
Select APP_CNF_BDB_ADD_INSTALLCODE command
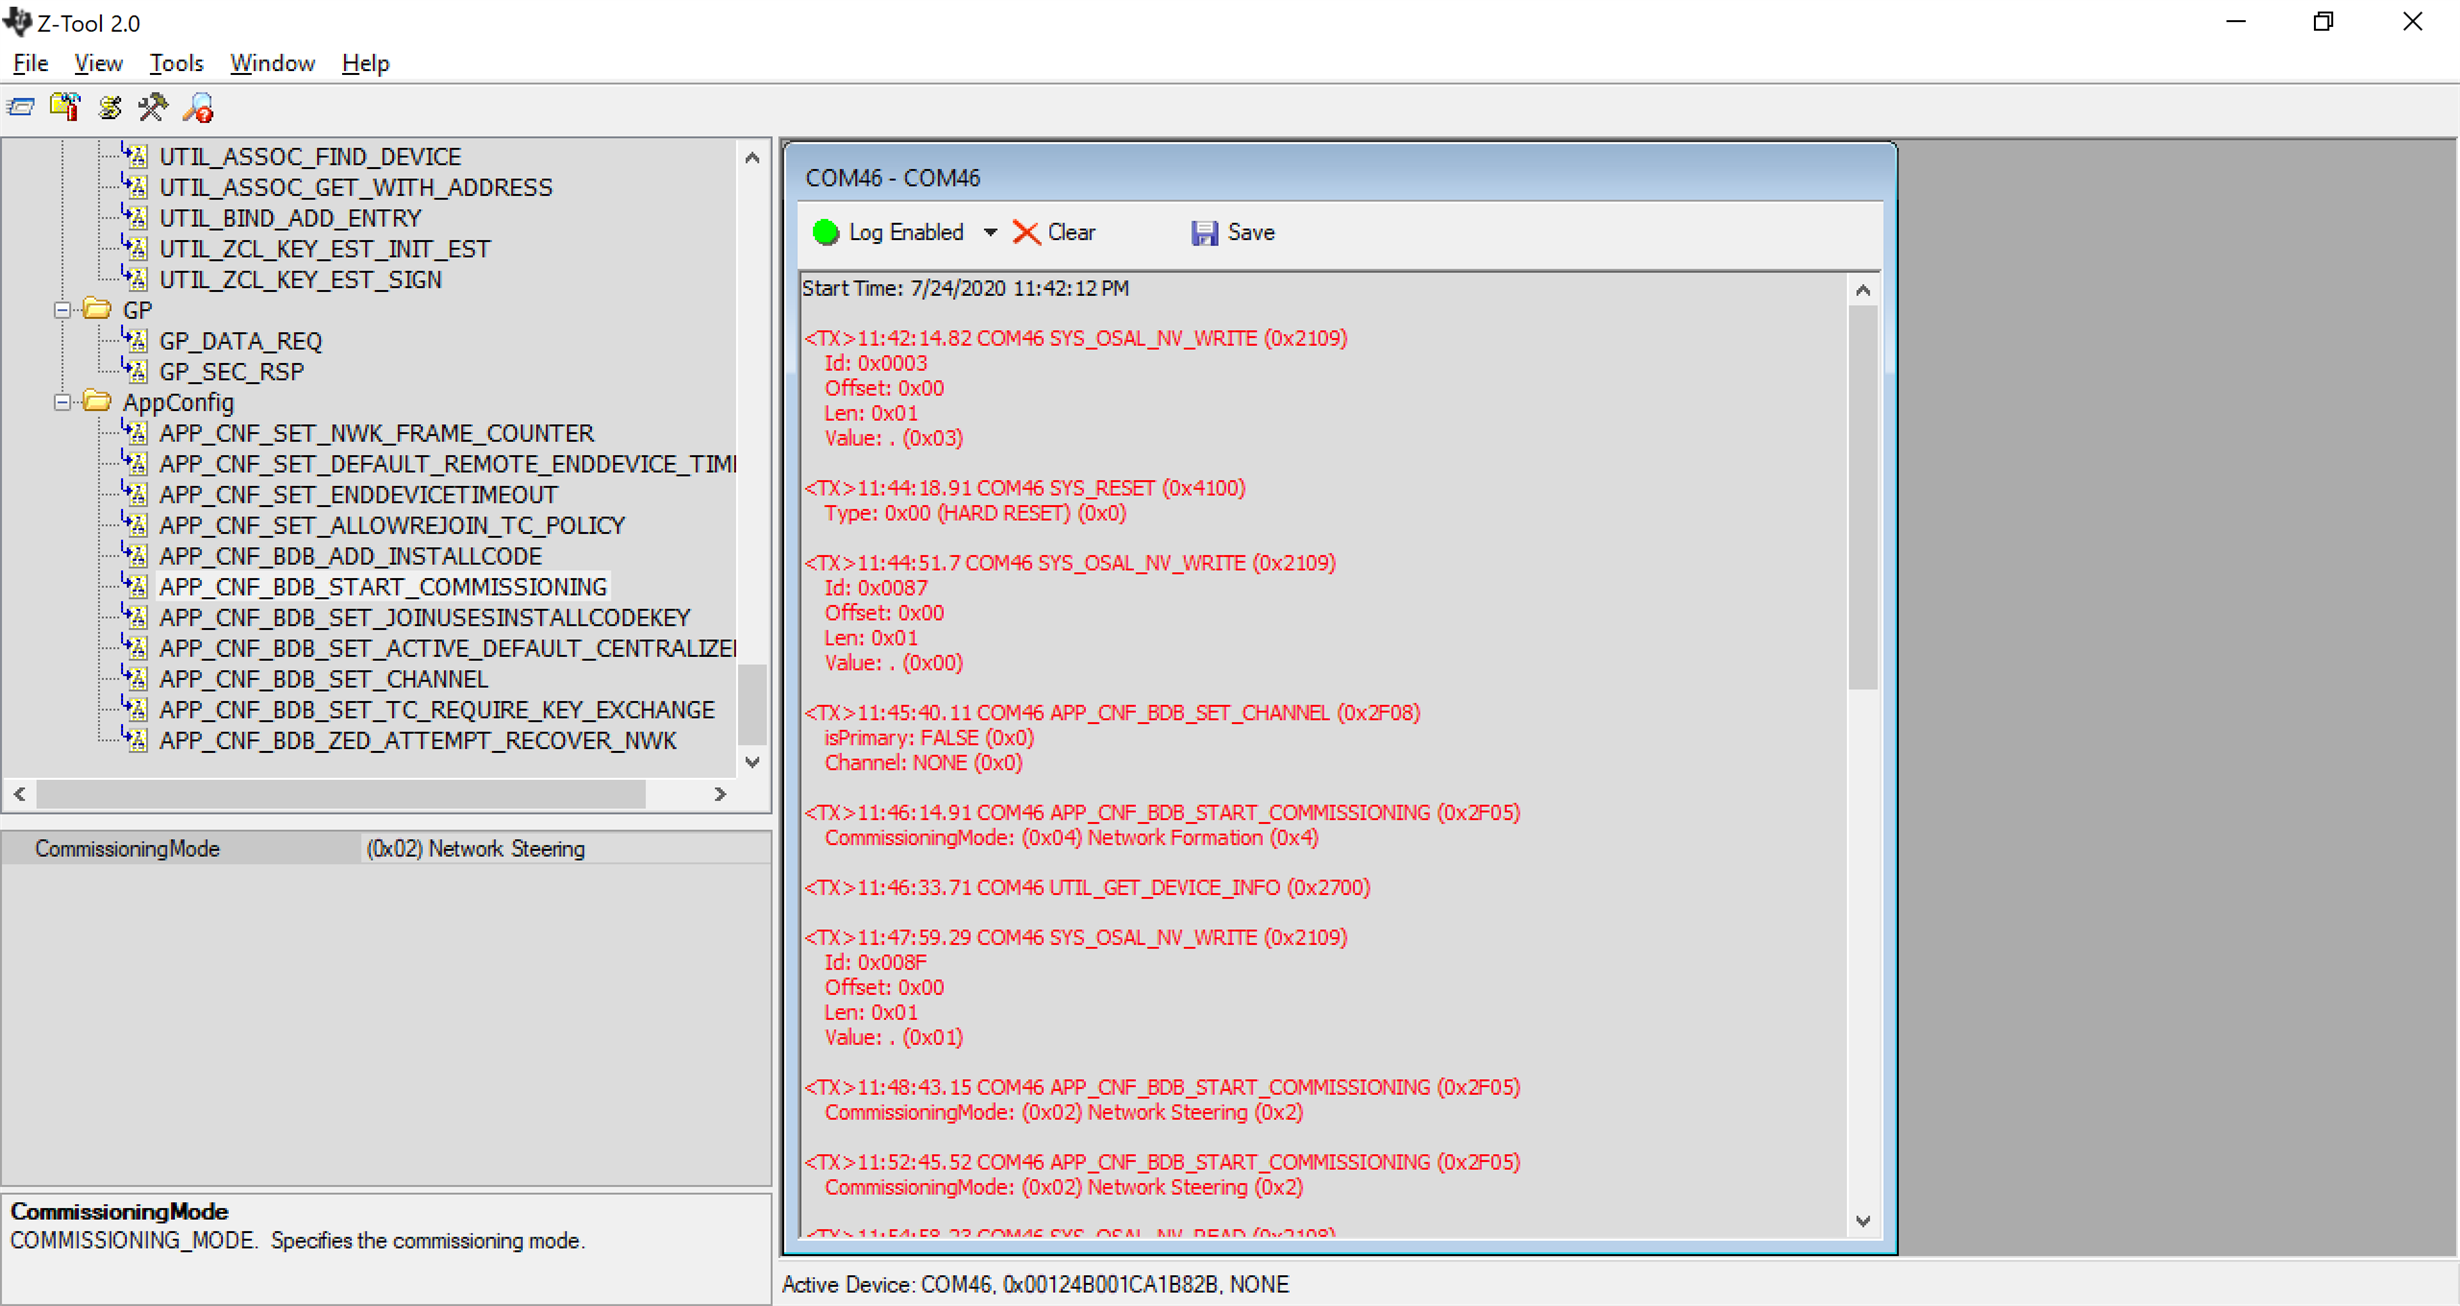click(x=350, y=556)
